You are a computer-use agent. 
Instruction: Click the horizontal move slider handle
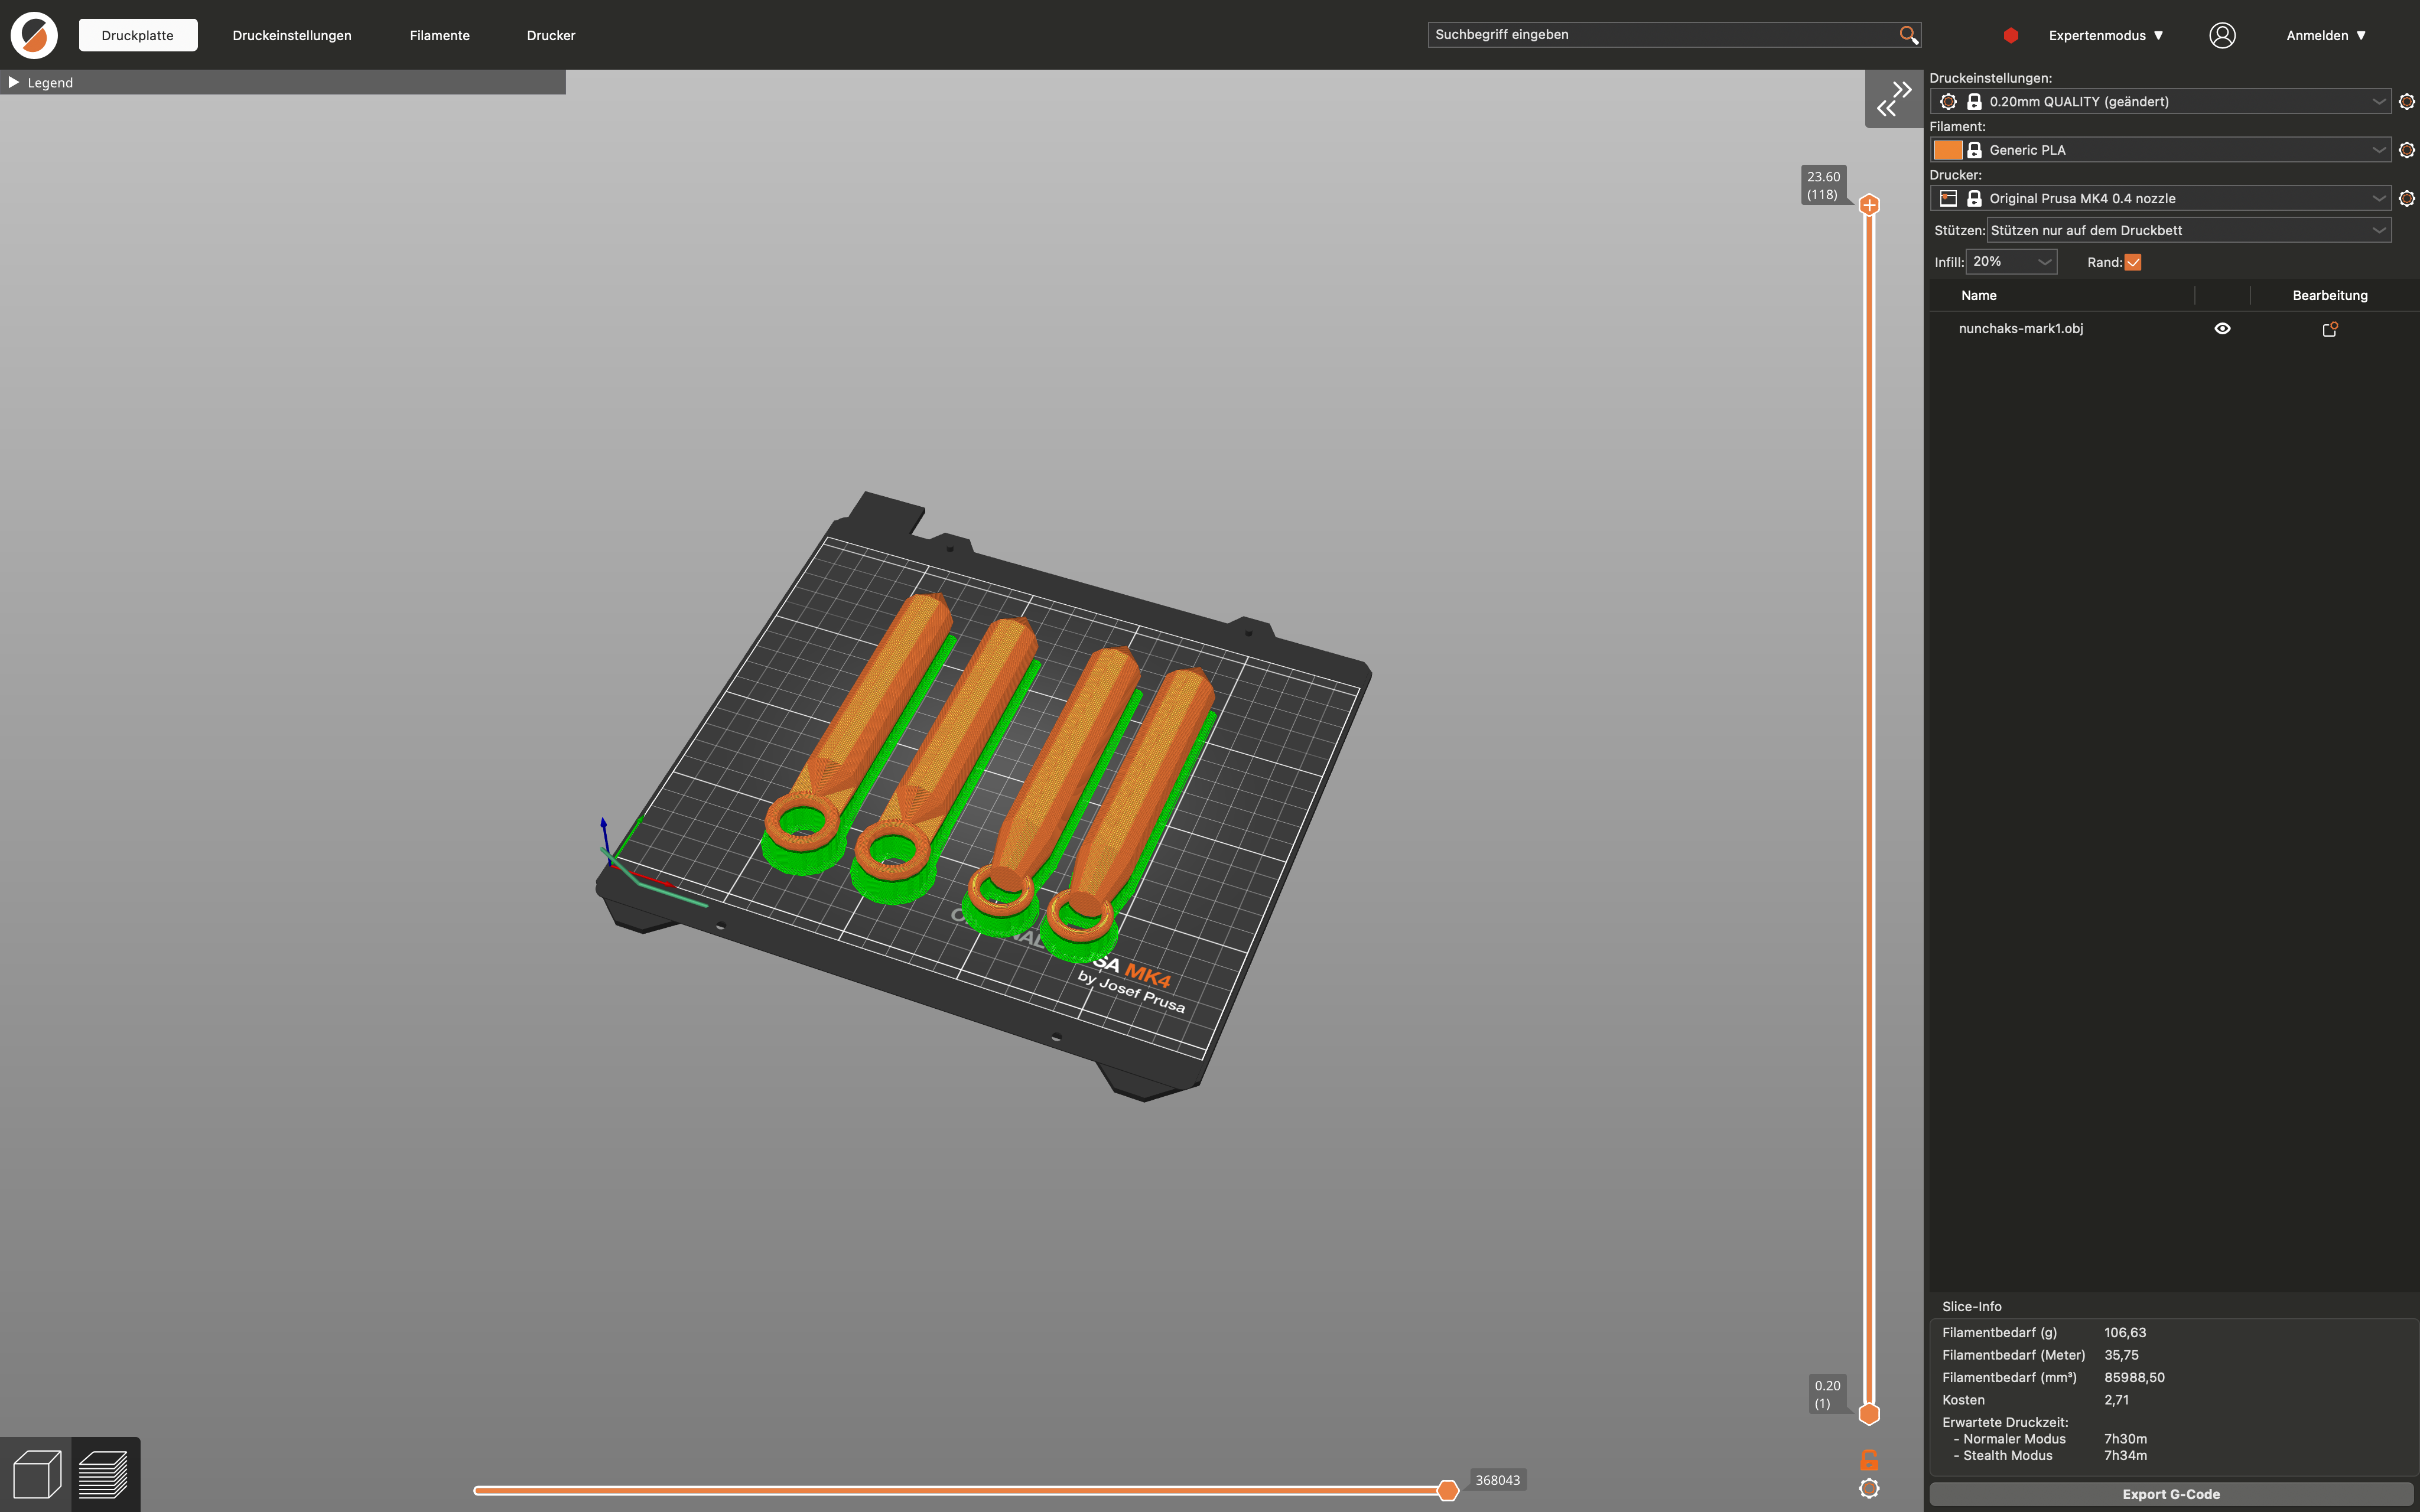[1447, 1490]
